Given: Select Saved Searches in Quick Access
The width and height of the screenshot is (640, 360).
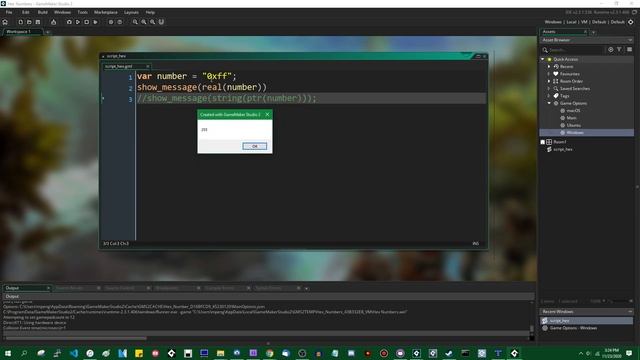Looking at the screenshot, I should click(x=575, y=89).
